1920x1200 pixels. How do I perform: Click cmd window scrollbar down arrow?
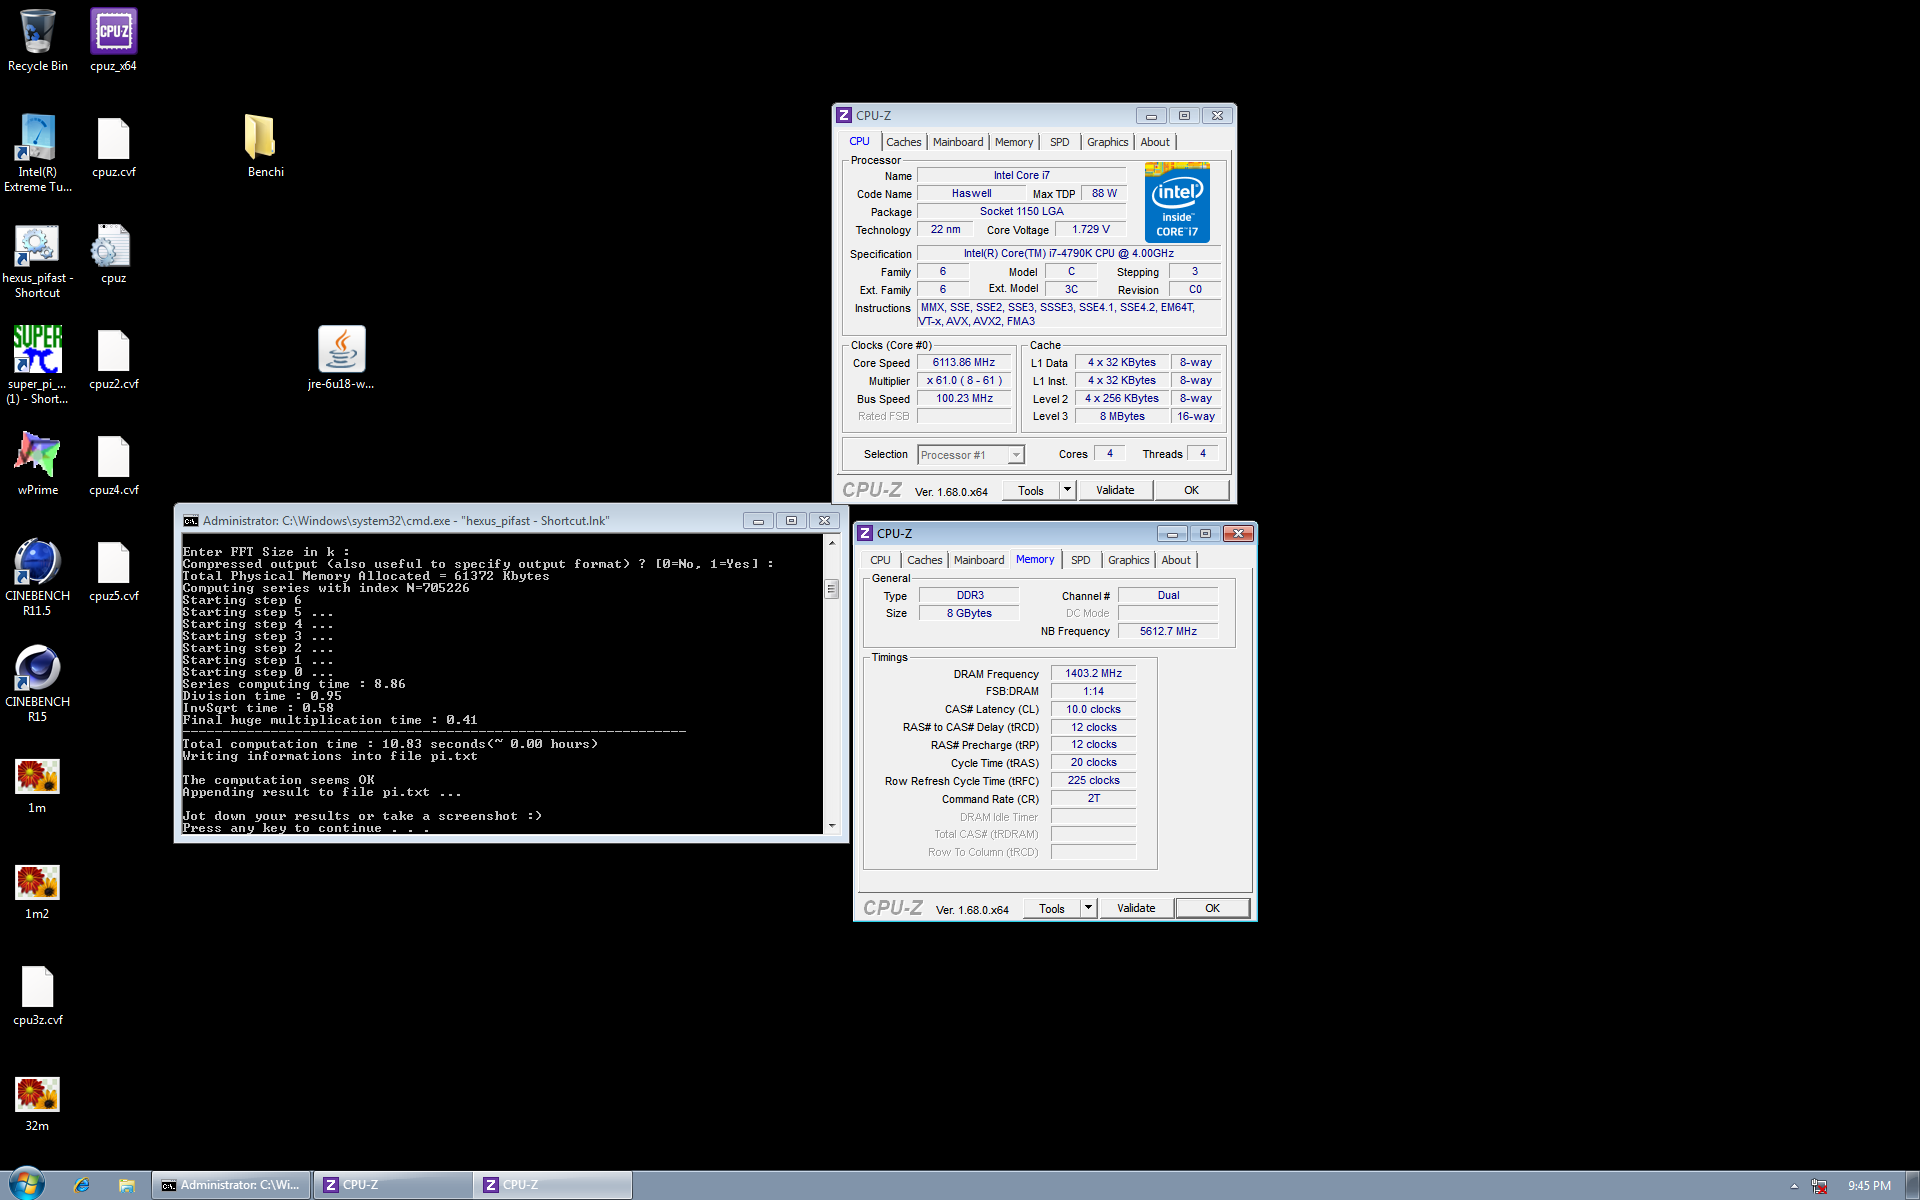coord(831,826)
